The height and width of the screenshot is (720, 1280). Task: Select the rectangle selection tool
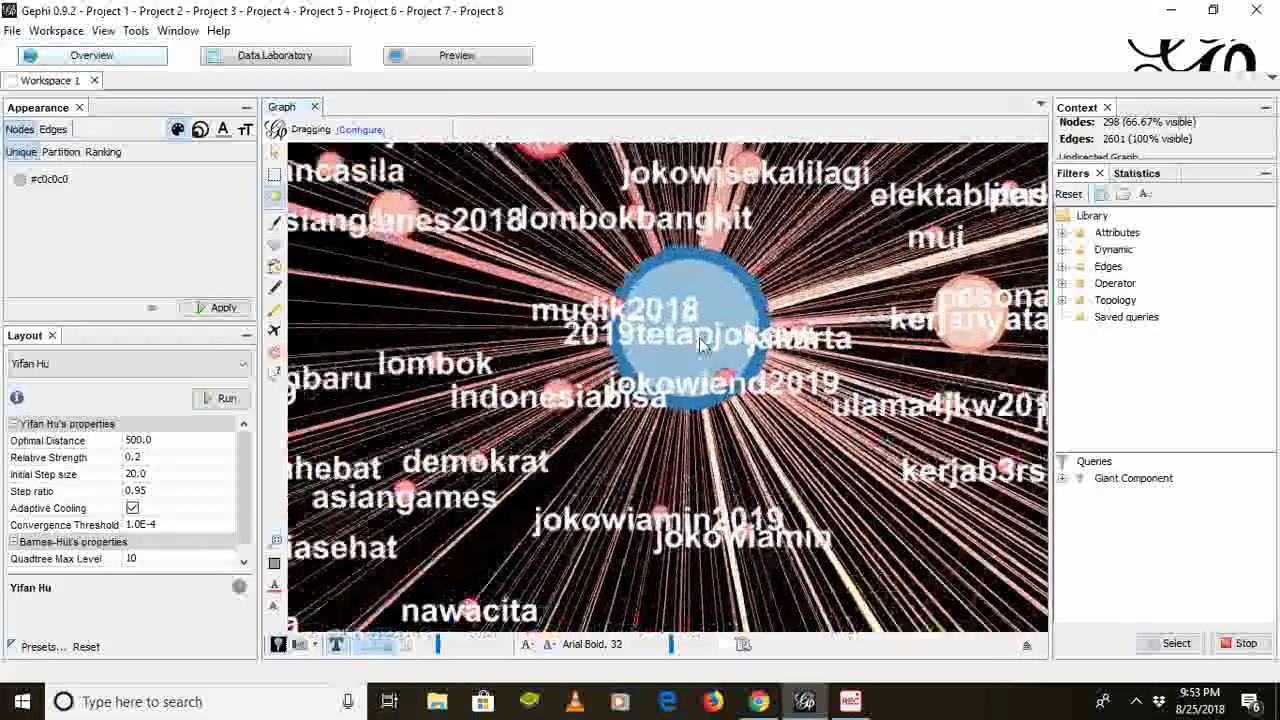point(274,175)
